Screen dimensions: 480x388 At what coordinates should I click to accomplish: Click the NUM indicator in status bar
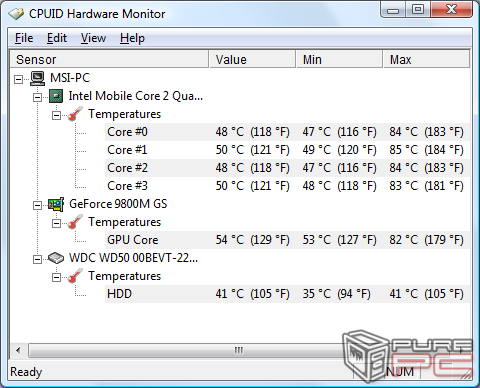point(400,372)
